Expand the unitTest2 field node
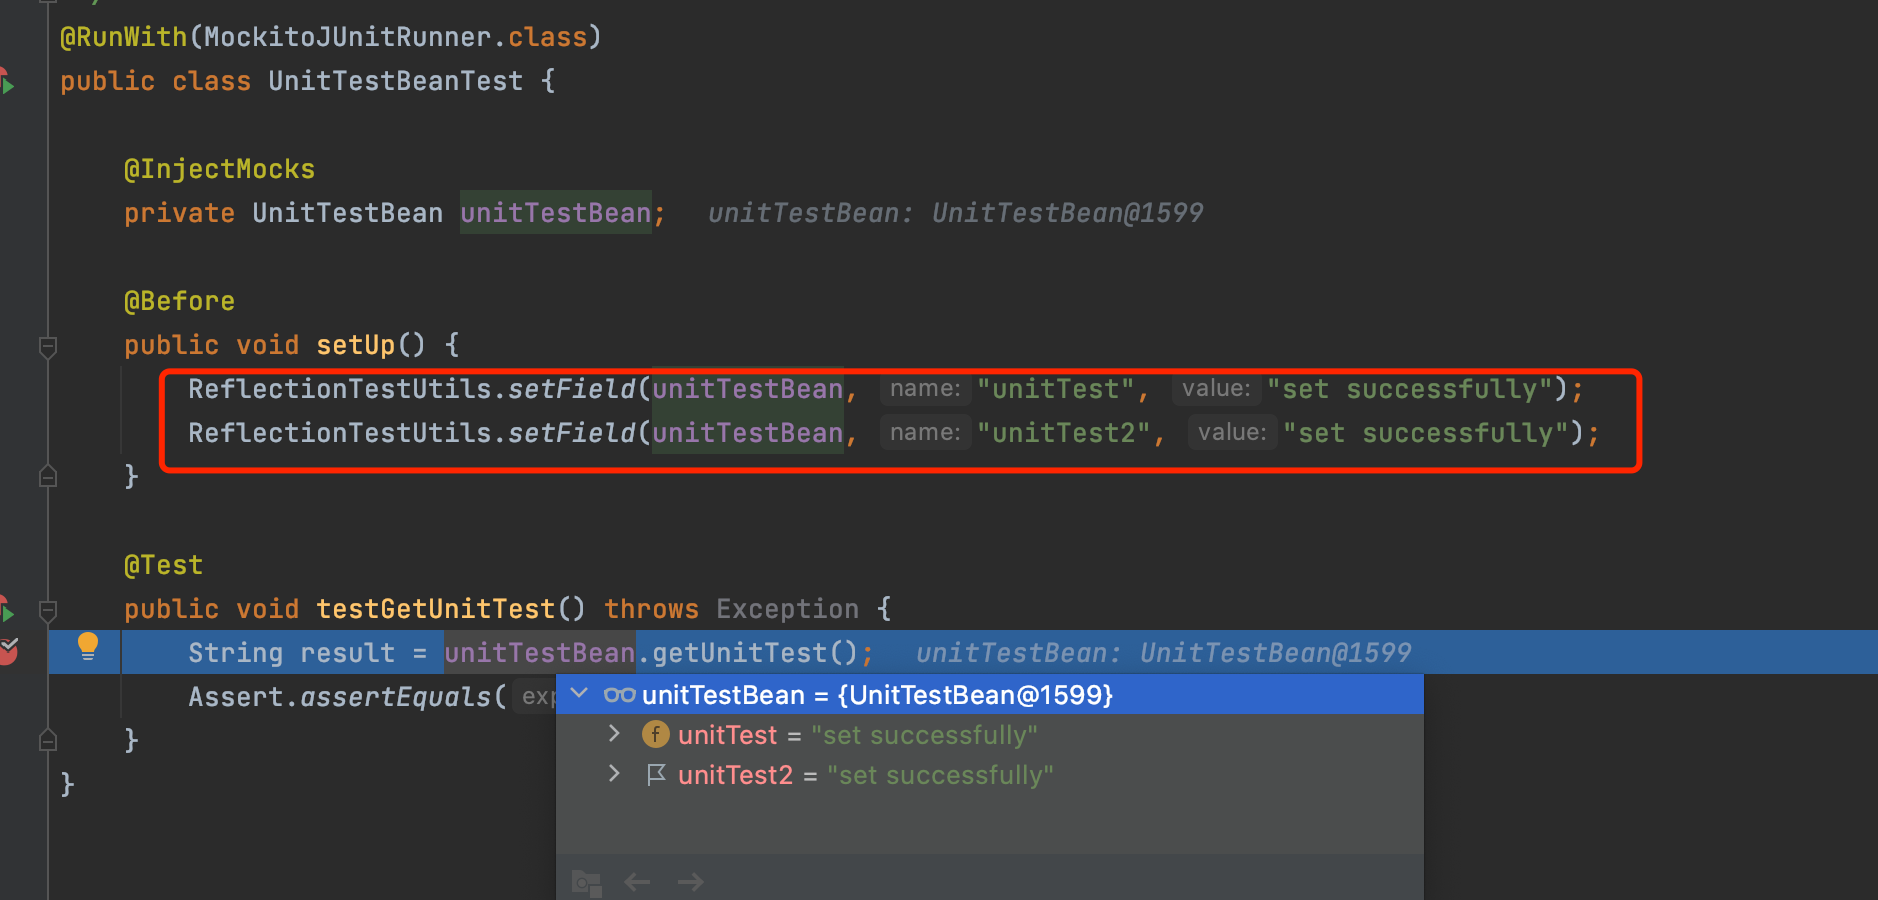The width and height of the screenshot is (1878, 900). (x=614, y=774)
